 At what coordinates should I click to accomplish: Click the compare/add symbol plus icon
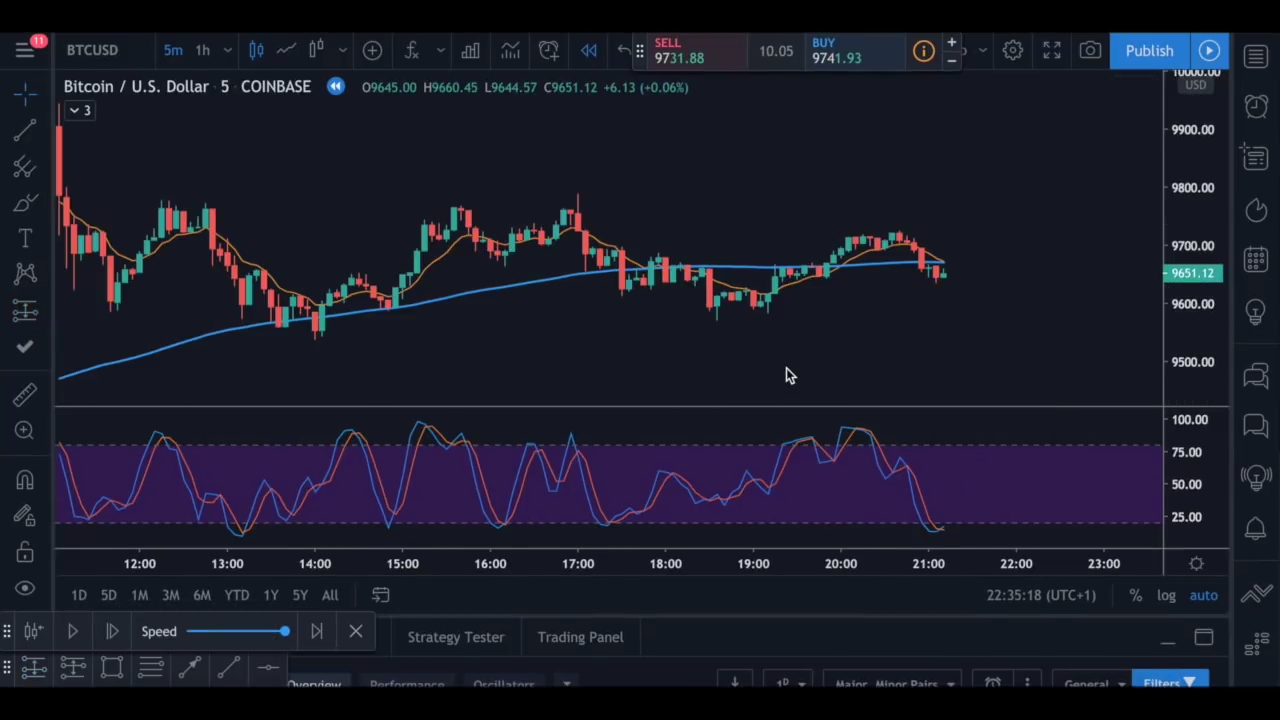[x=372, y=50]
